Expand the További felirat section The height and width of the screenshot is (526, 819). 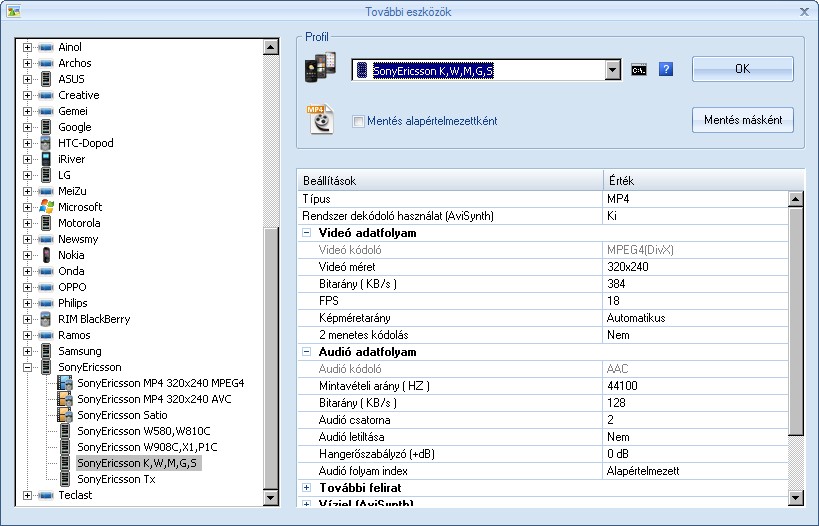point(307,488)
